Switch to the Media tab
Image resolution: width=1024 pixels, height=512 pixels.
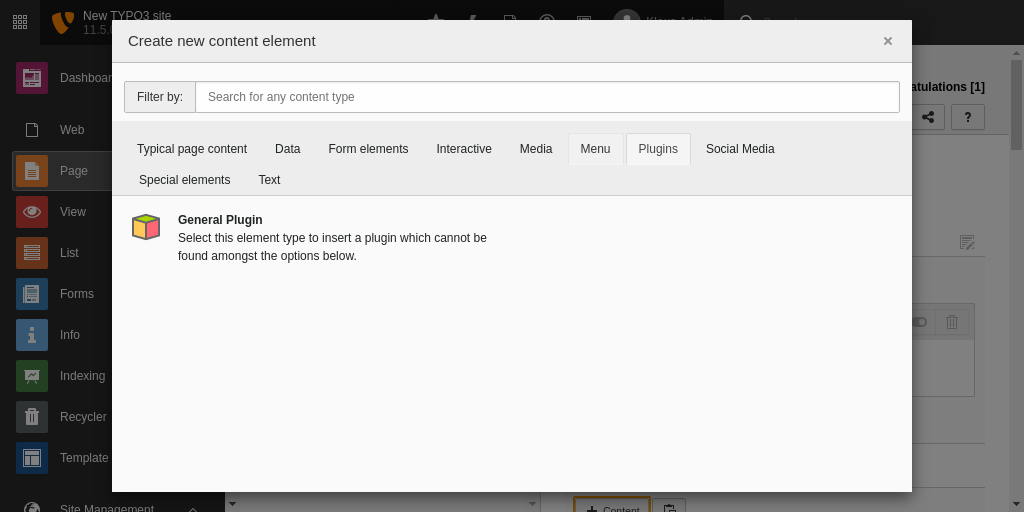[x=536, y=149]
